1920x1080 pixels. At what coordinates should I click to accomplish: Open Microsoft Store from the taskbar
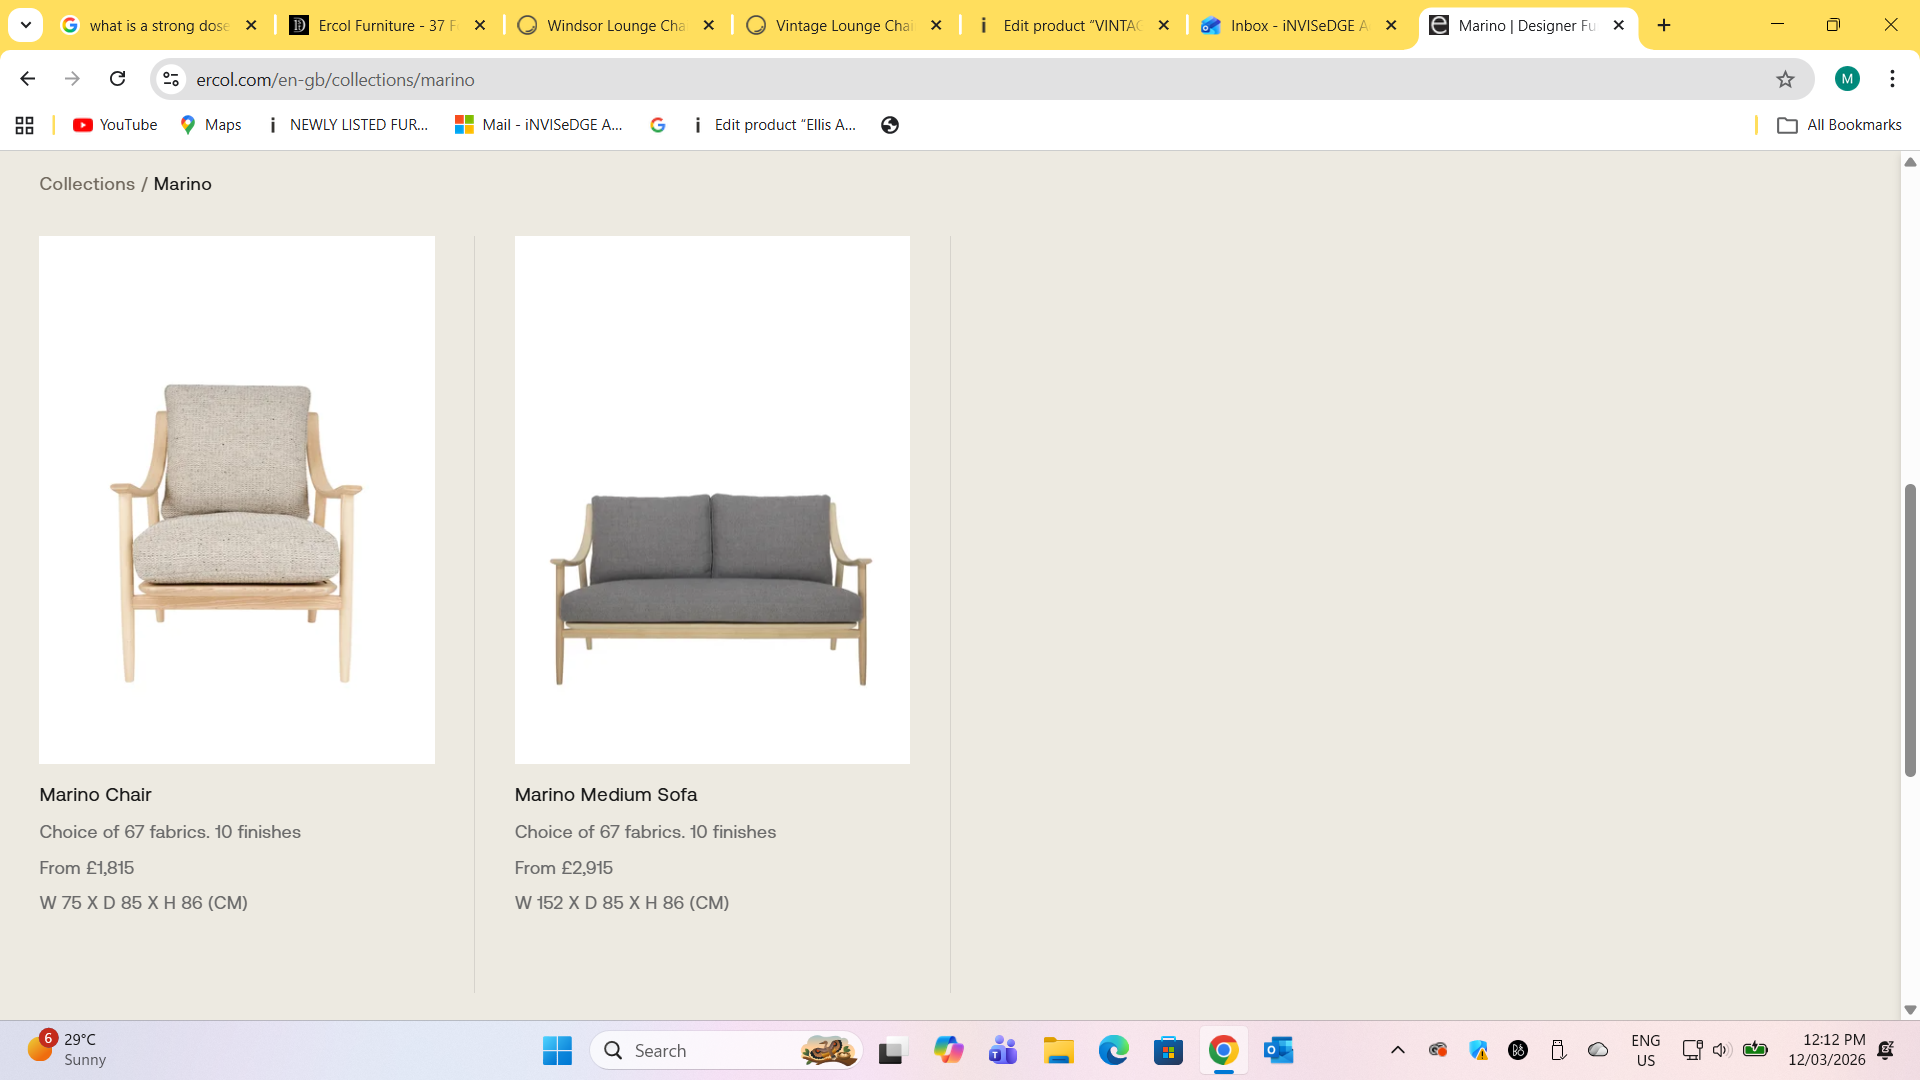coord(1168,1051)
